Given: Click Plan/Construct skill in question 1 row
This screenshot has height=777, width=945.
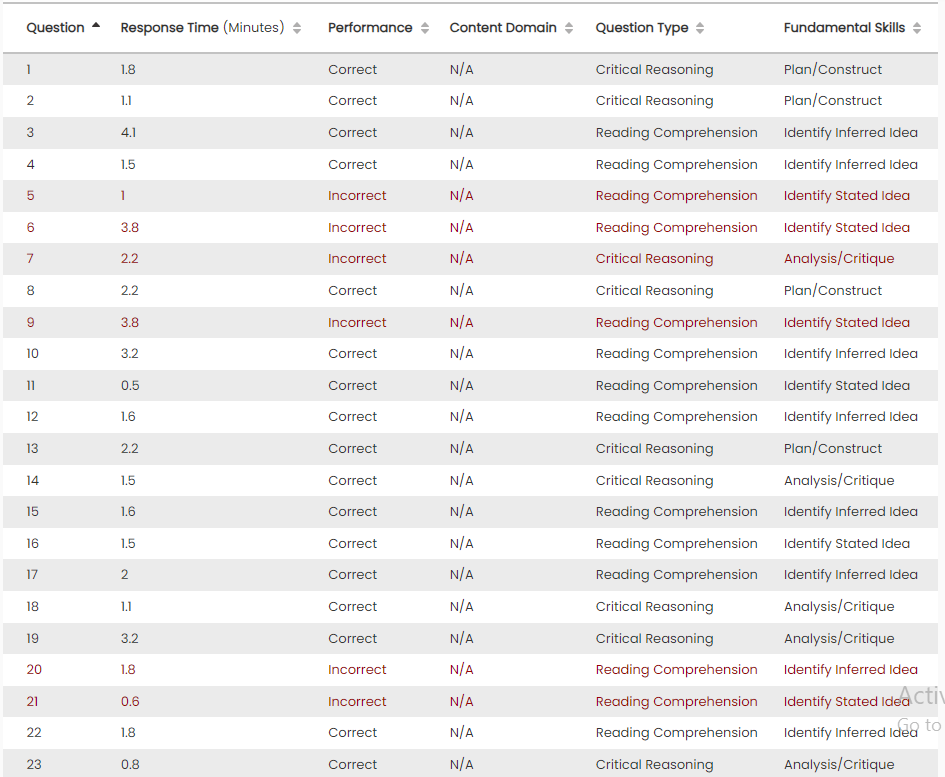Looking at the screenshot, I should (x=832, y=70).
